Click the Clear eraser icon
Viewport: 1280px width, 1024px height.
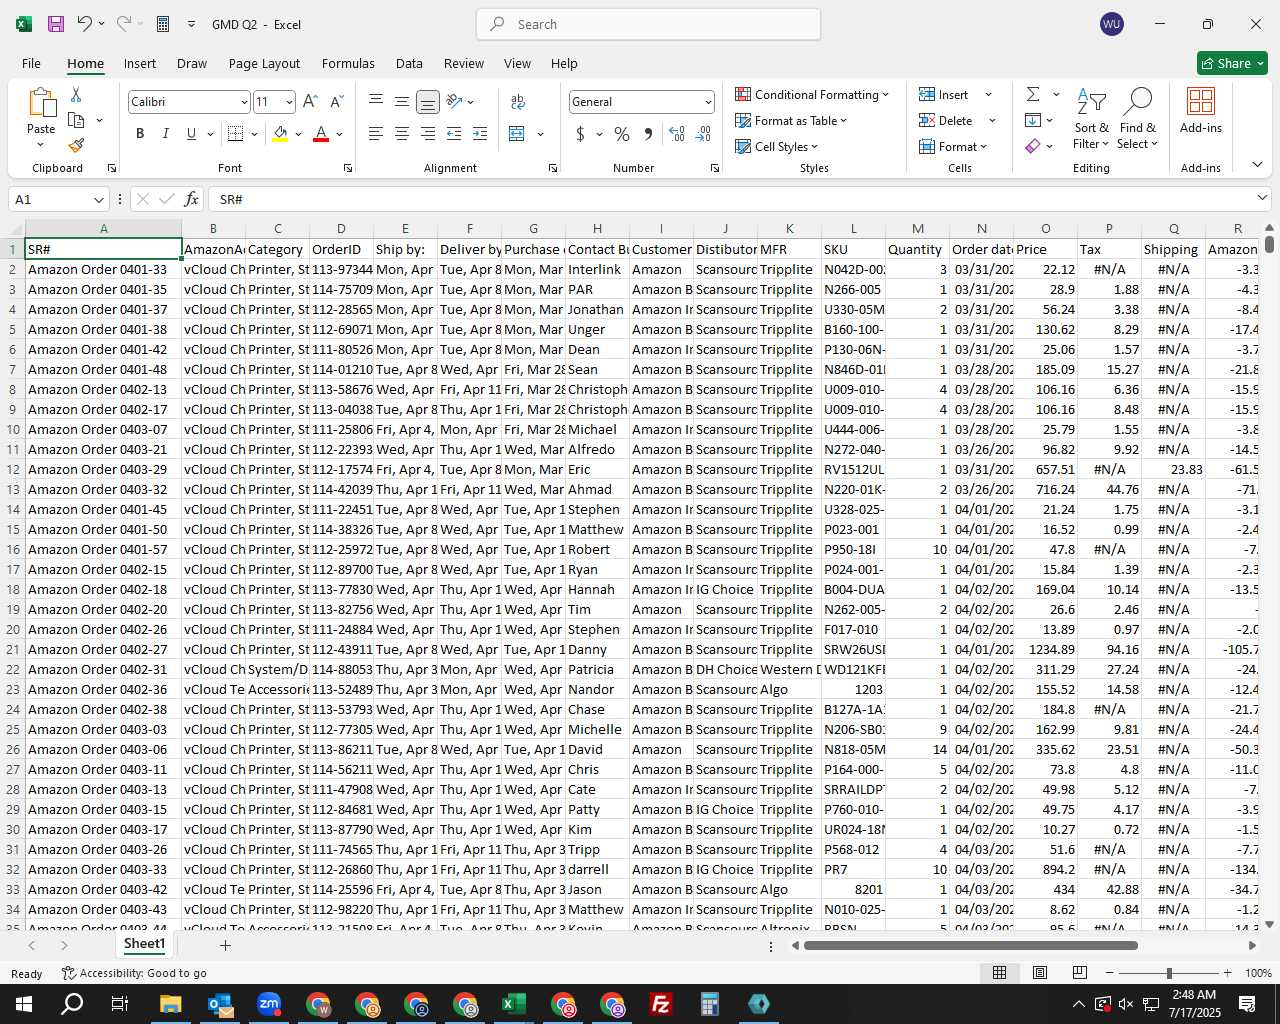1033,147
